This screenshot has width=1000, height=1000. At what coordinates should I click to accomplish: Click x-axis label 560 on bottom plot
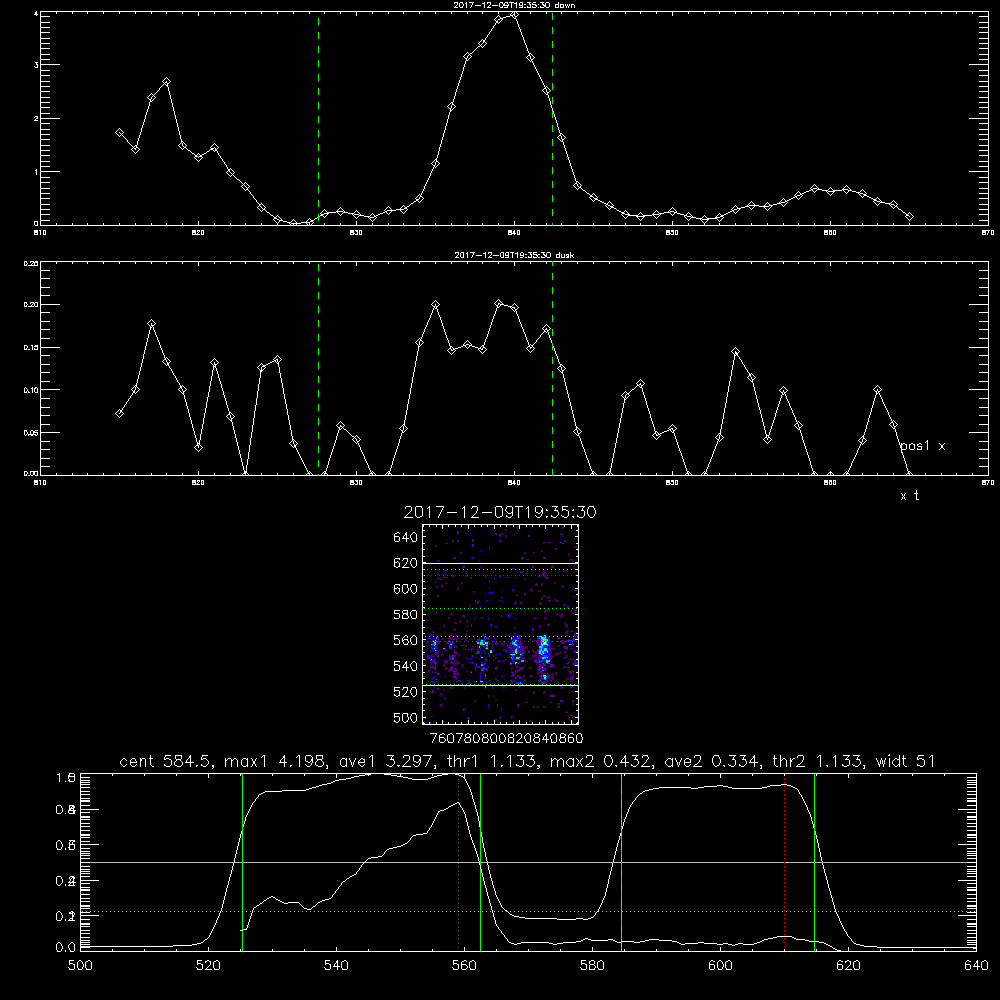[x=464, y=966]
